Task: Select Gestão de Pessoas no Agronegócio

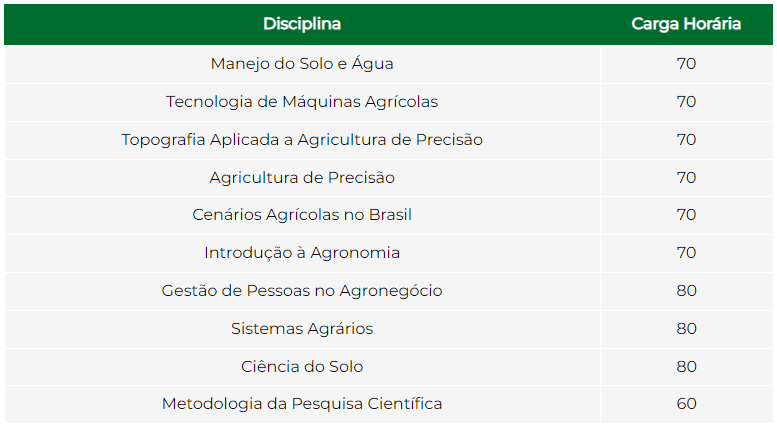Action: [302, 291]
